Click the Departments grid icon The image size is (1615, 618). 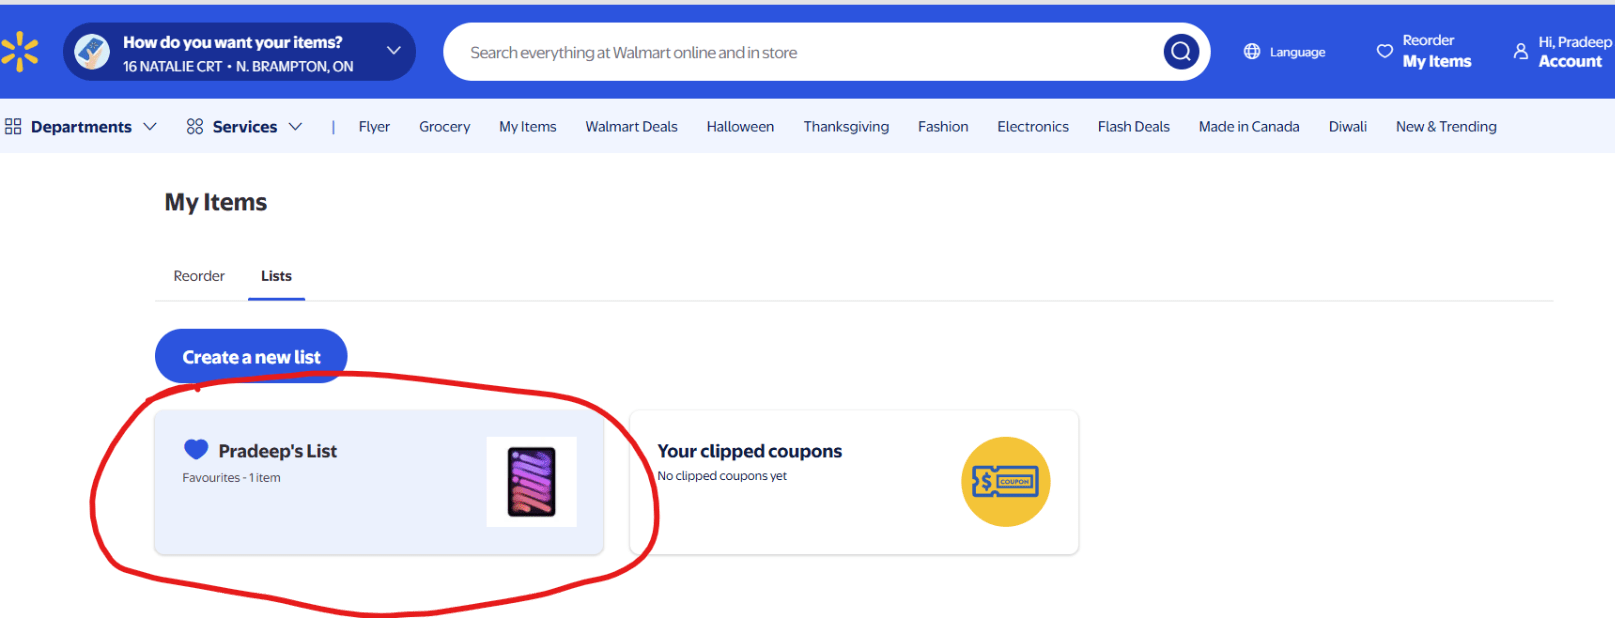click(x=13, y=126)
